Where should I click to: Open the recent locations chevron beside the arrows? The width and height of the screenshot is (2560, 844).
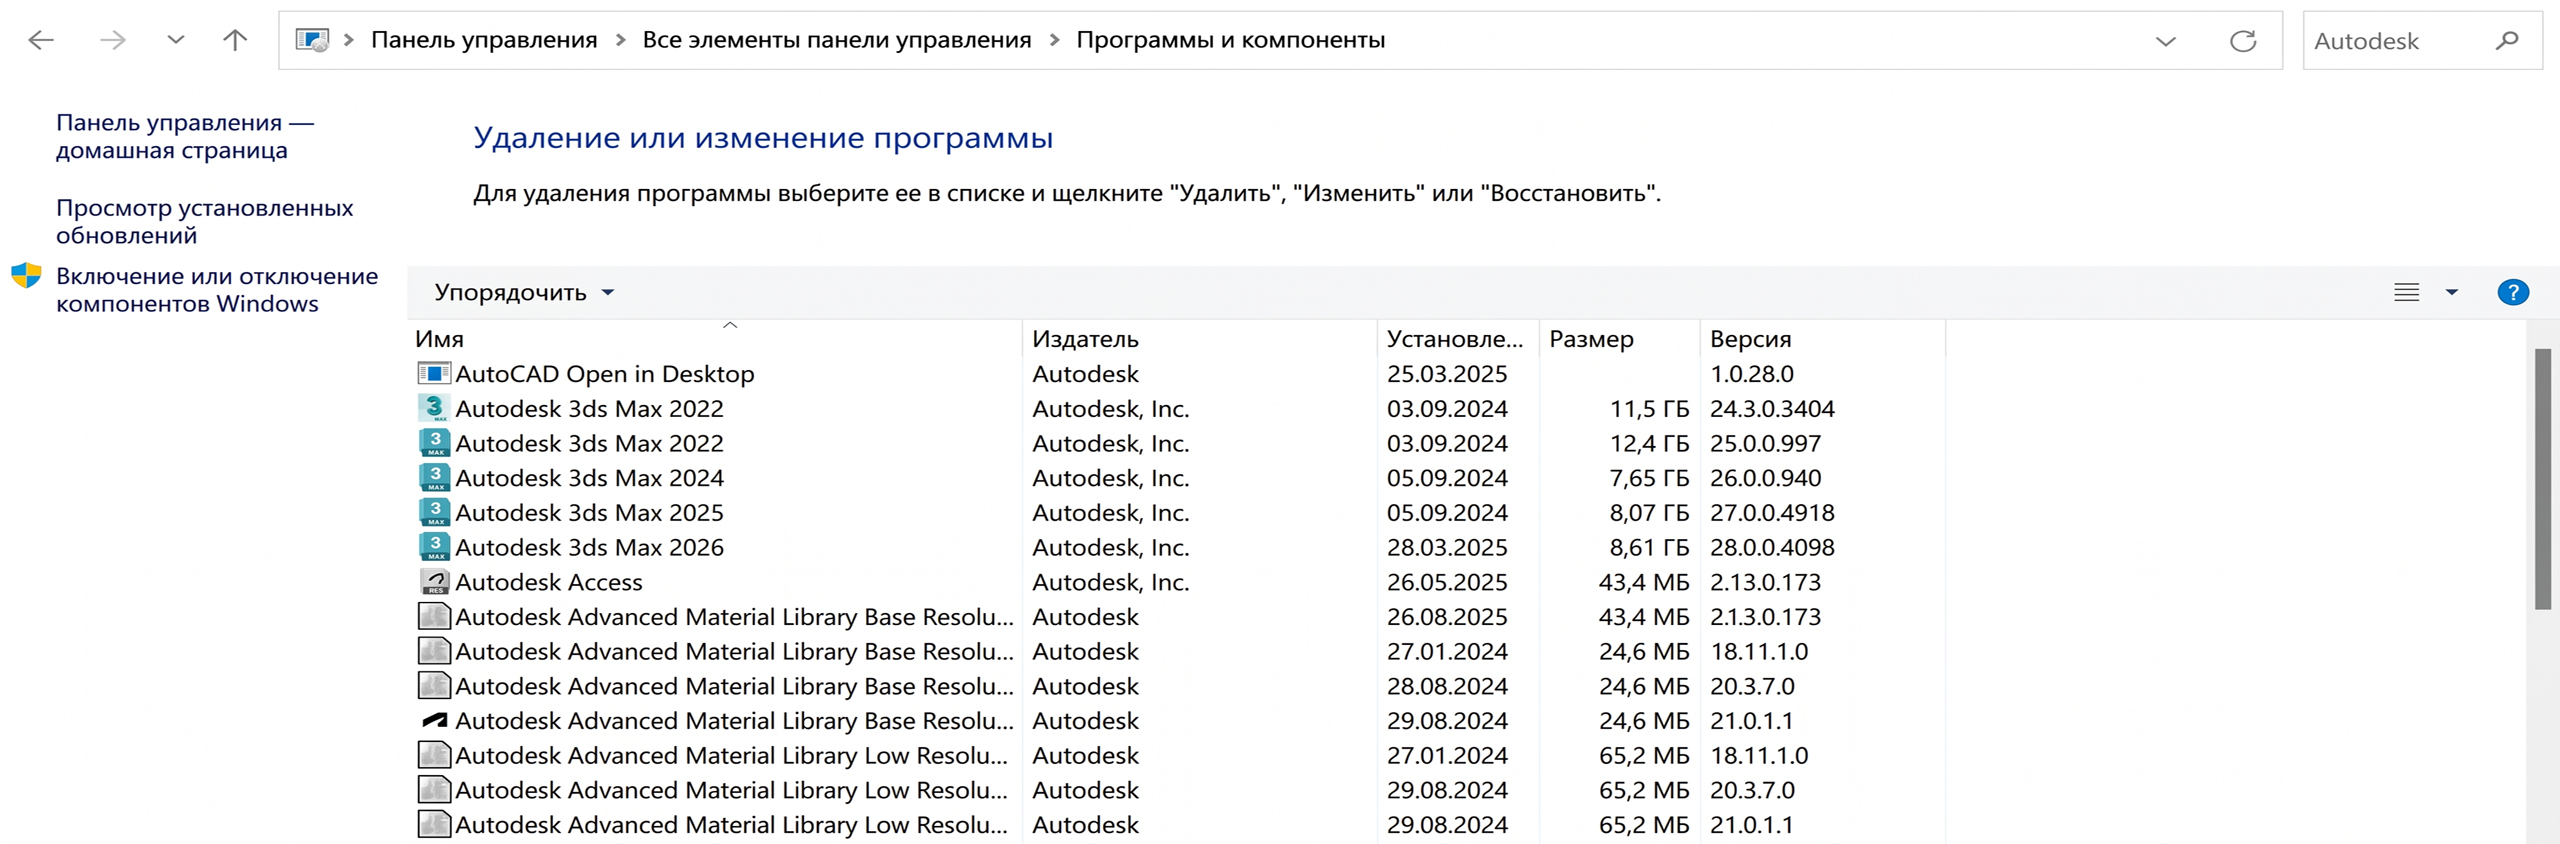(x=176, y=40)
